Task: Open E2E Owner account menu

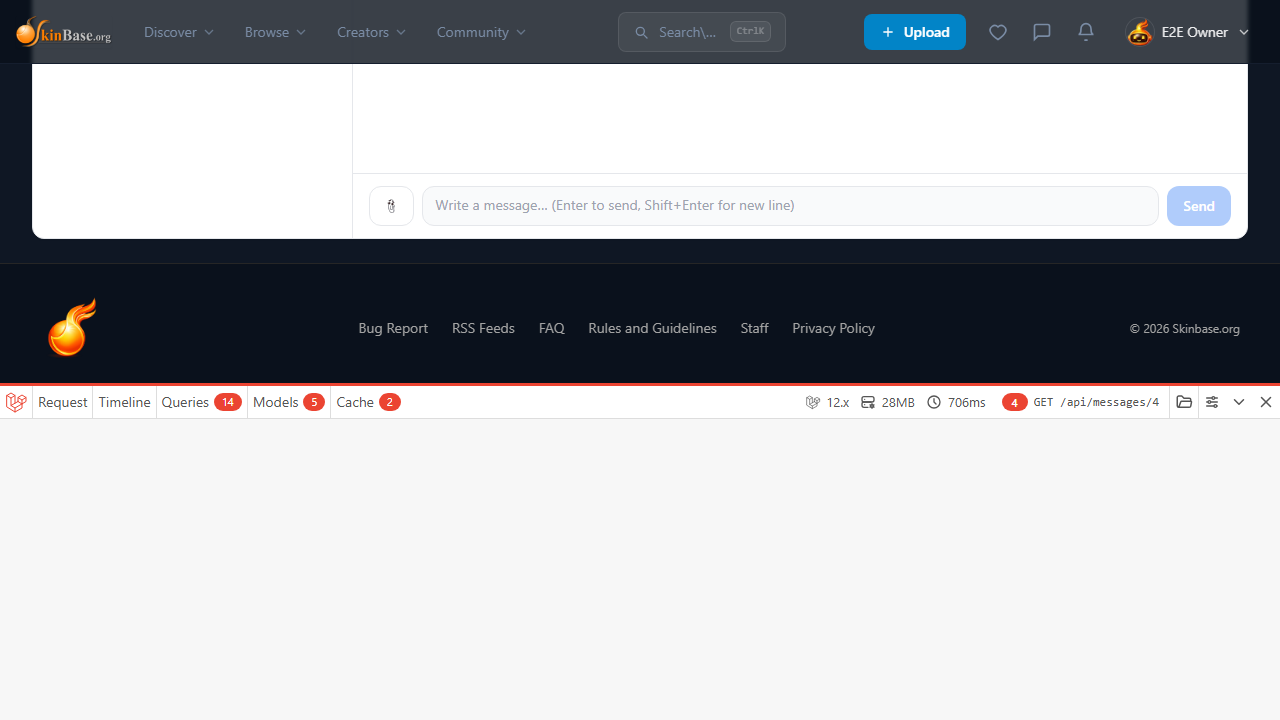Action: tap(1188, 32)
